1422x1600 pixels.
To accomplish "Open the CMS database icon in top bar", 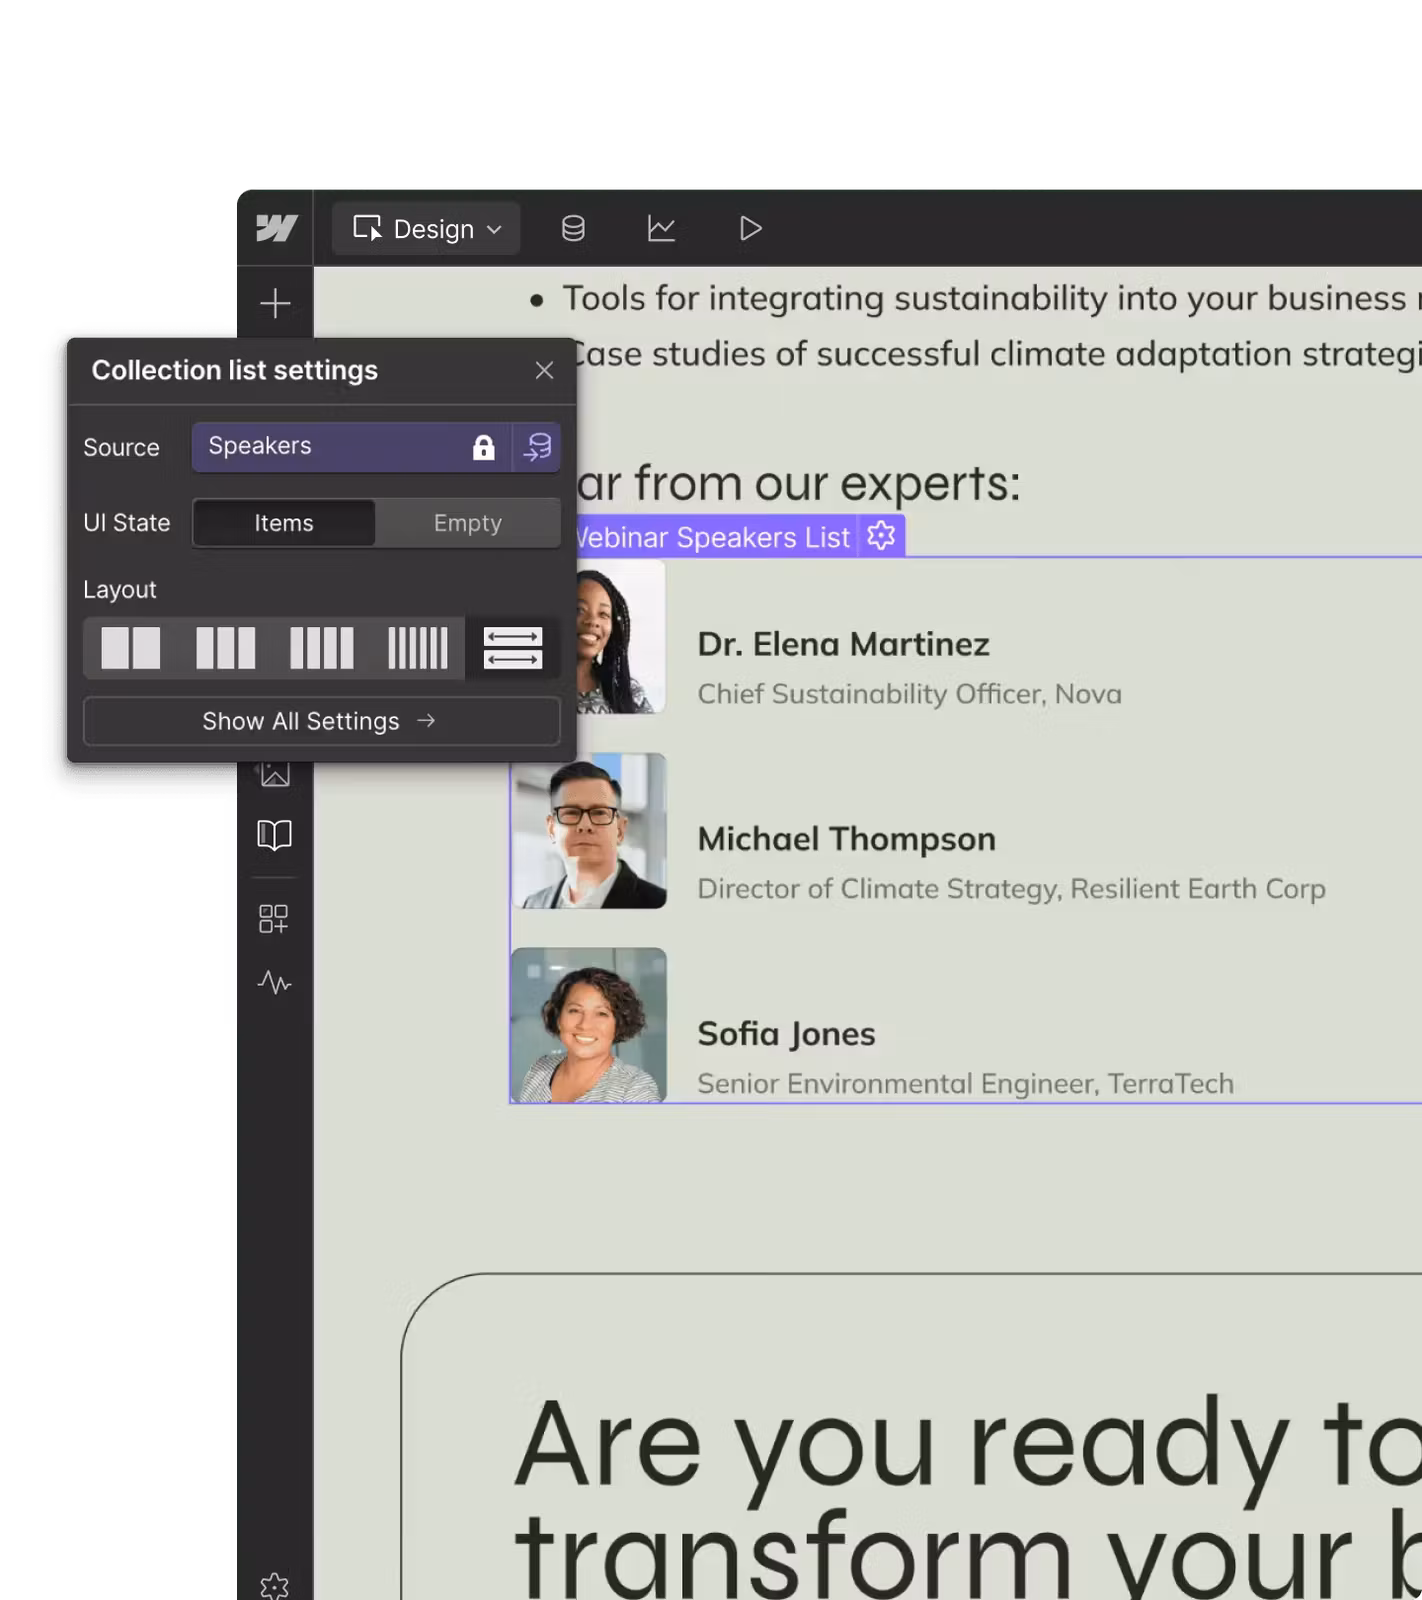I will pos(573,229).
